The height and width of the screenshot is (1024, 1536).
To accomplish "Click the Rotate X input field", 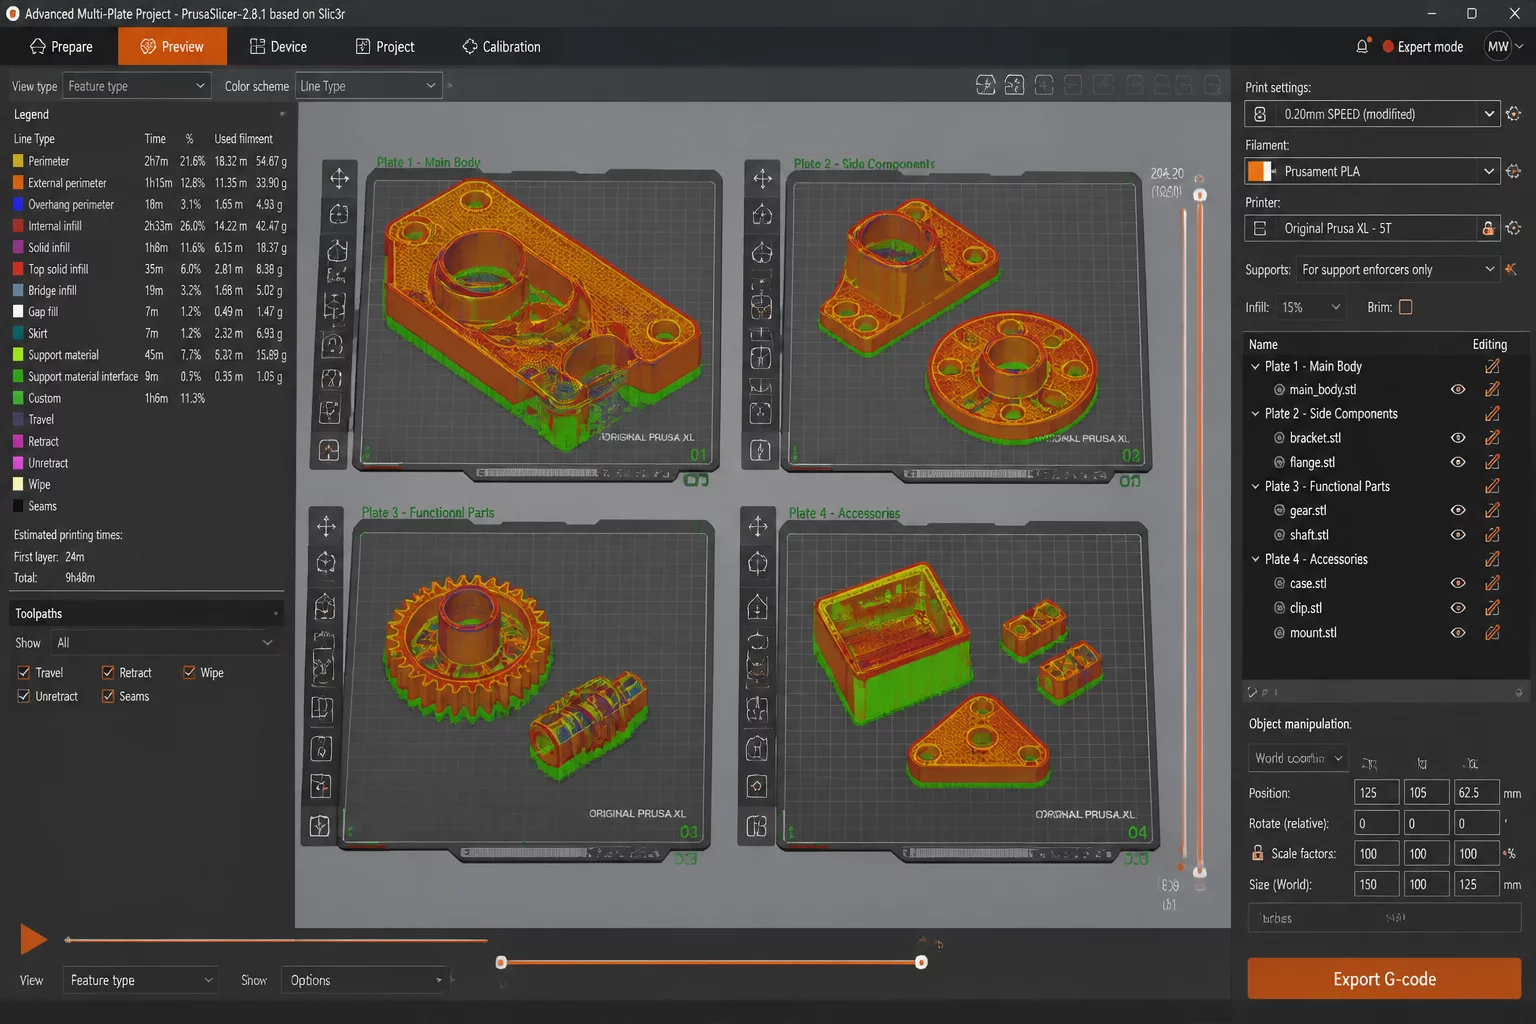I will click(1376, 823).
